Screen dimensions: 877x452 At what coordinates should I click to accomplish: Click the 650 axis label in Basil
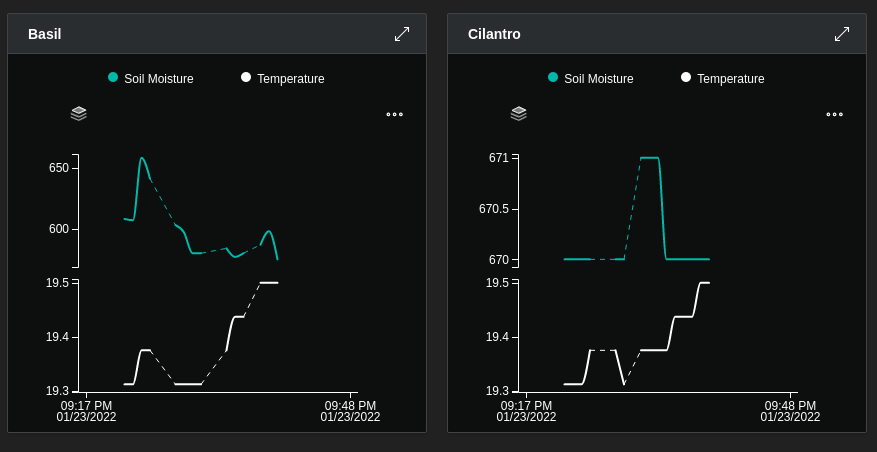pyautogui.click(x=59, y=168)
